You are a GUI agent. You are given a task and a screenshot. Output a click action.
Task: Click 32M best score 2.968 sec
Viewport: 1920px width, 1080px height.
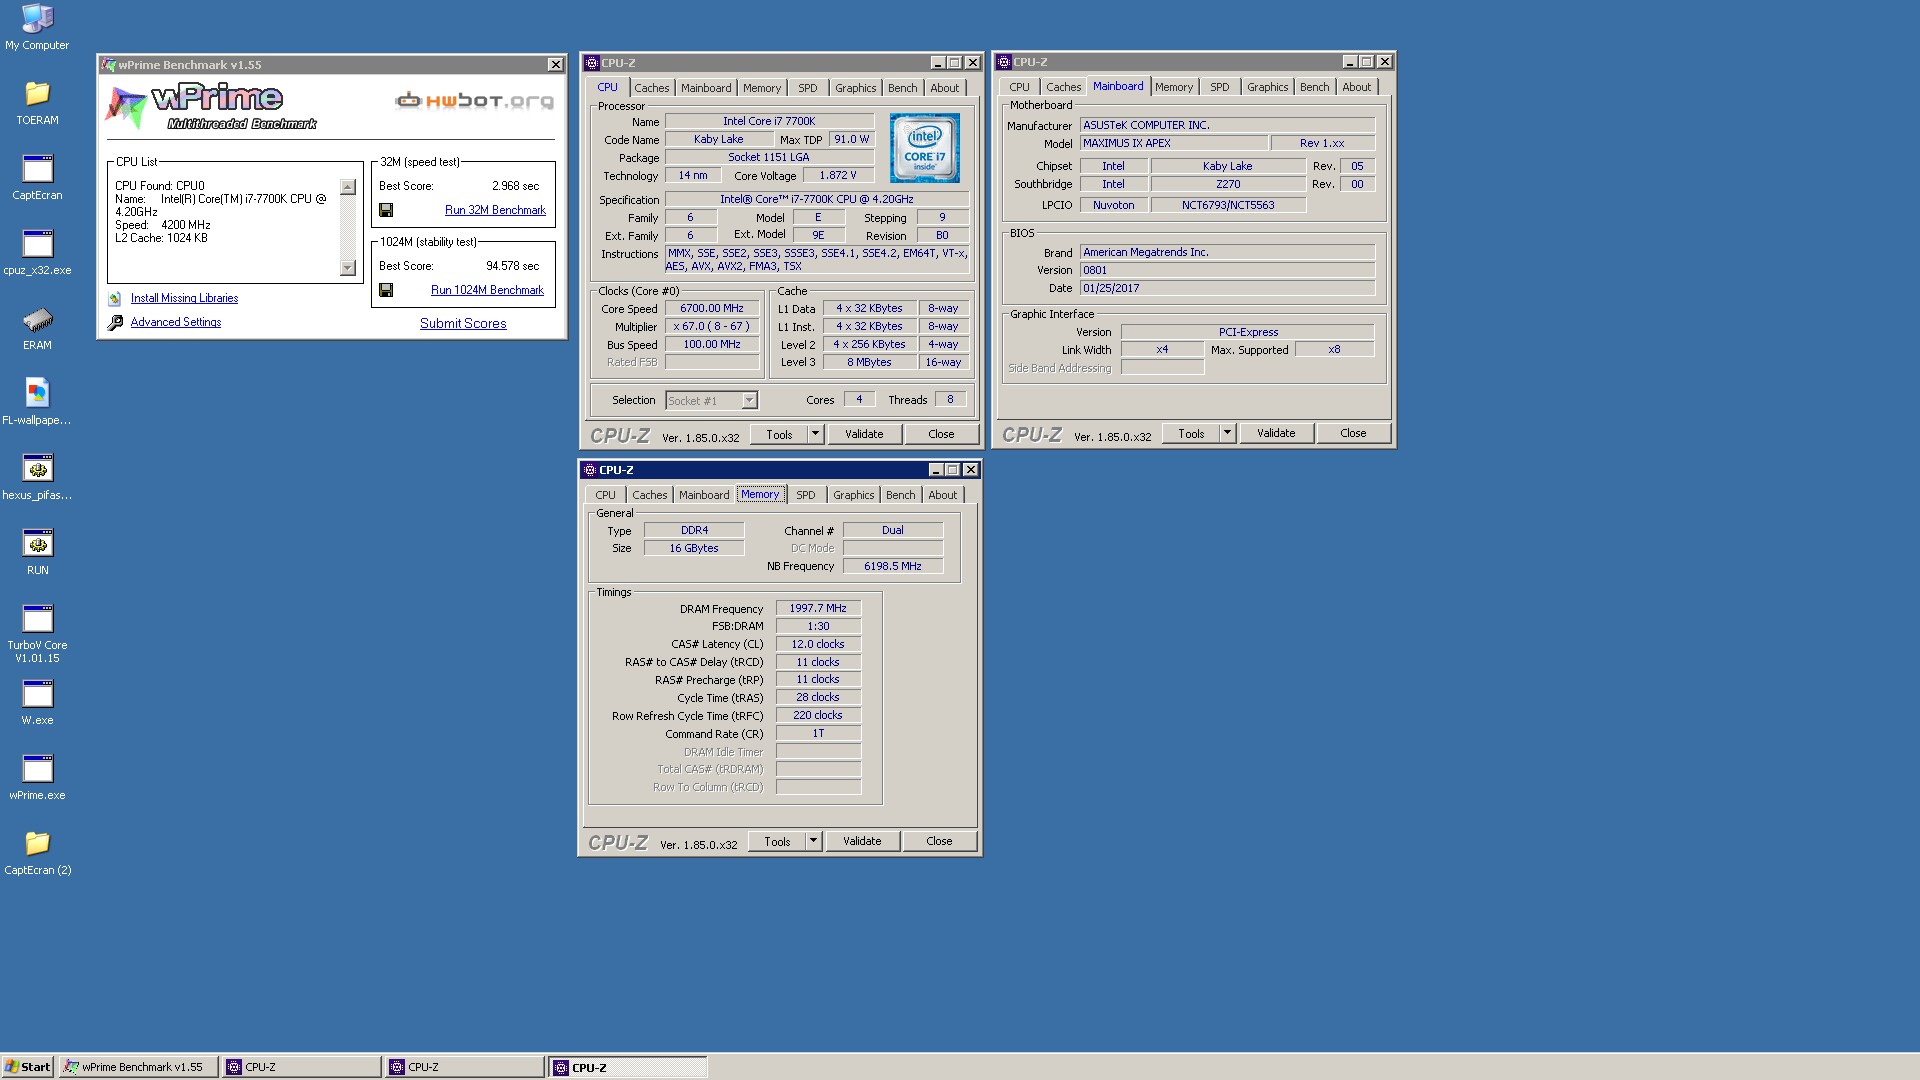pyautogui.click(x=515, y=186)
